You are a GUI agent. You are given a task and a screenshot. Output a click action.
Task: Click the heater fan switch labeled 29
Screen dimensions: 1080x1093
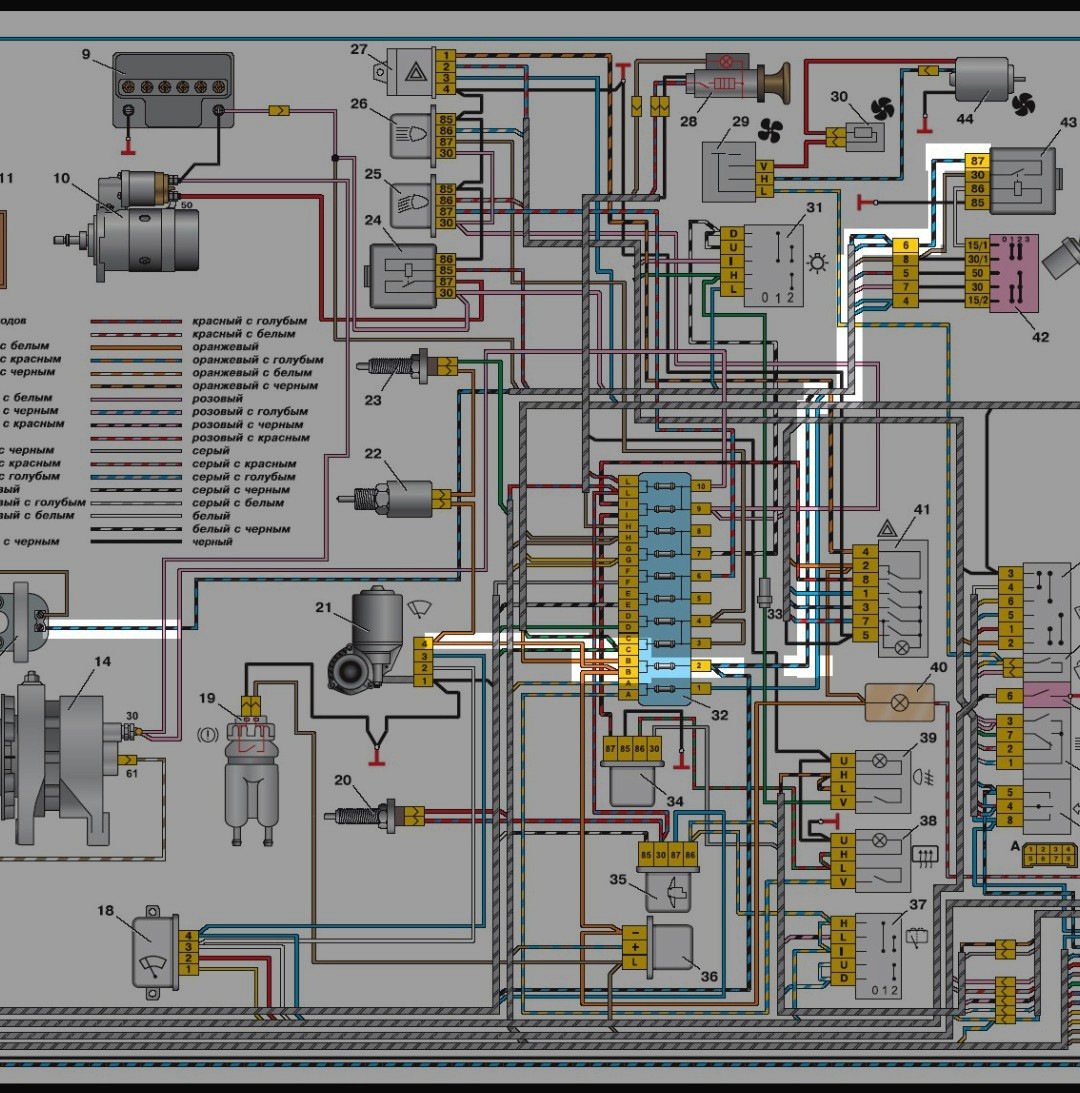pos(729,171)
